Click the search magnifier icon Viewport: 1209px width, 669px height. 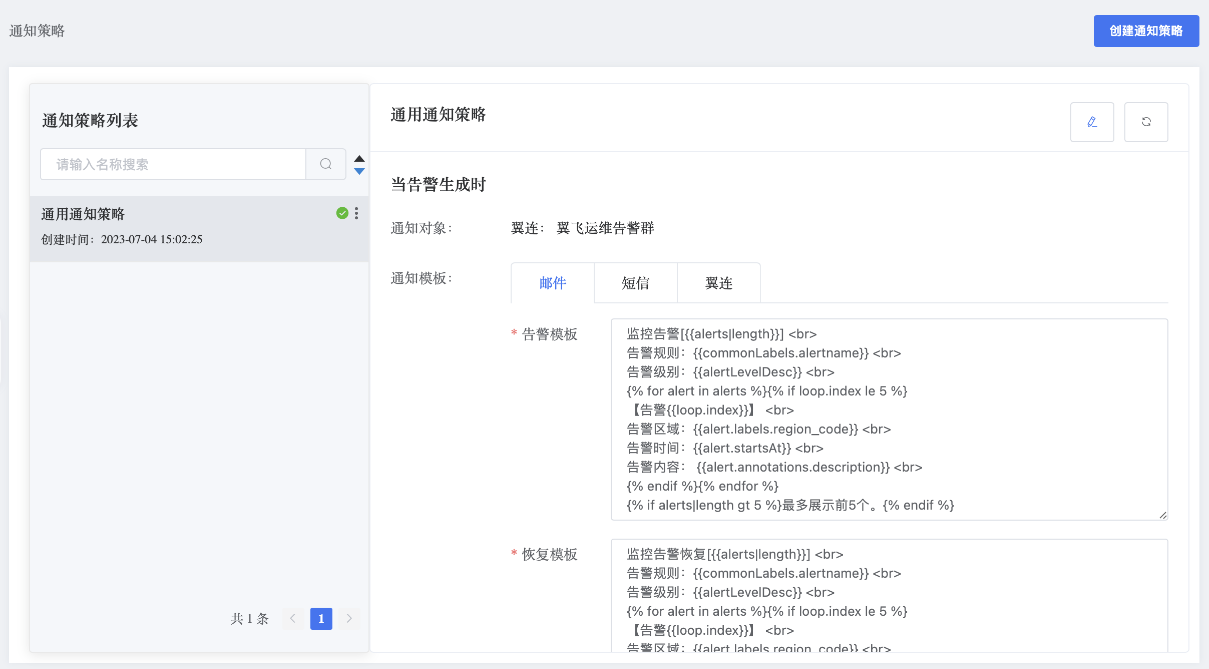(326, 164)
